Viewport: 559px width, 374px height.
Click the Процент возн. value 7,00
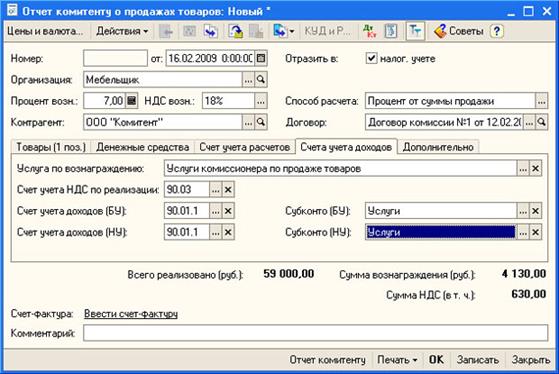pos(105,101)
